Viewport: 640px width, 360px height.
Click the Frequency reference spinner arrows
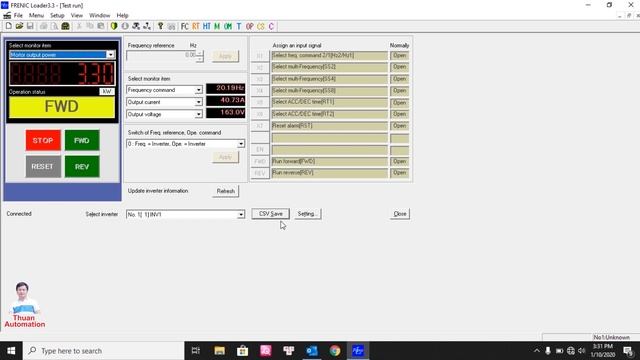[x=200, y=56]
